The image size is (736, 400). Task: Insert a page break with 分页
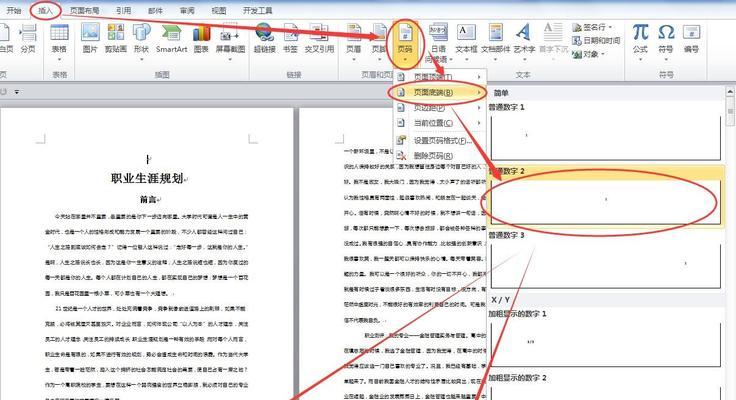[x=28, y=39]
